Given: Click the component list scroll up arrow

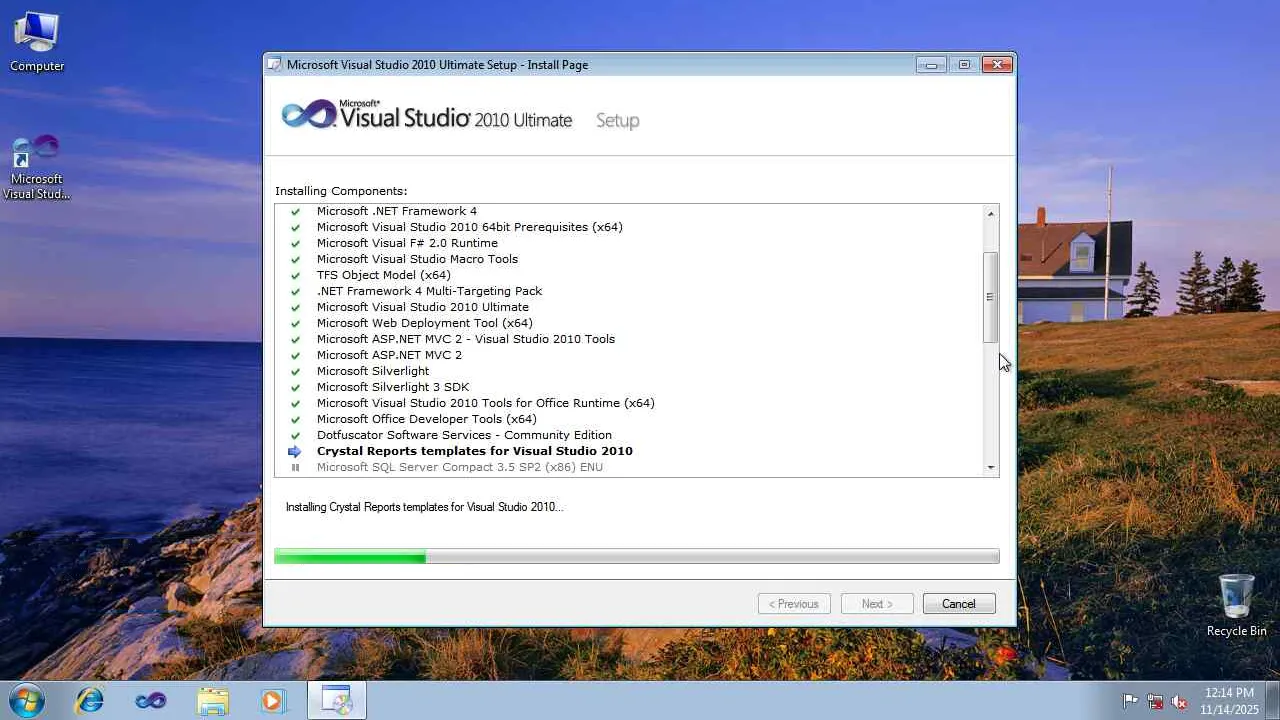Looking at the screenshot, I should [x=991, y=213].
